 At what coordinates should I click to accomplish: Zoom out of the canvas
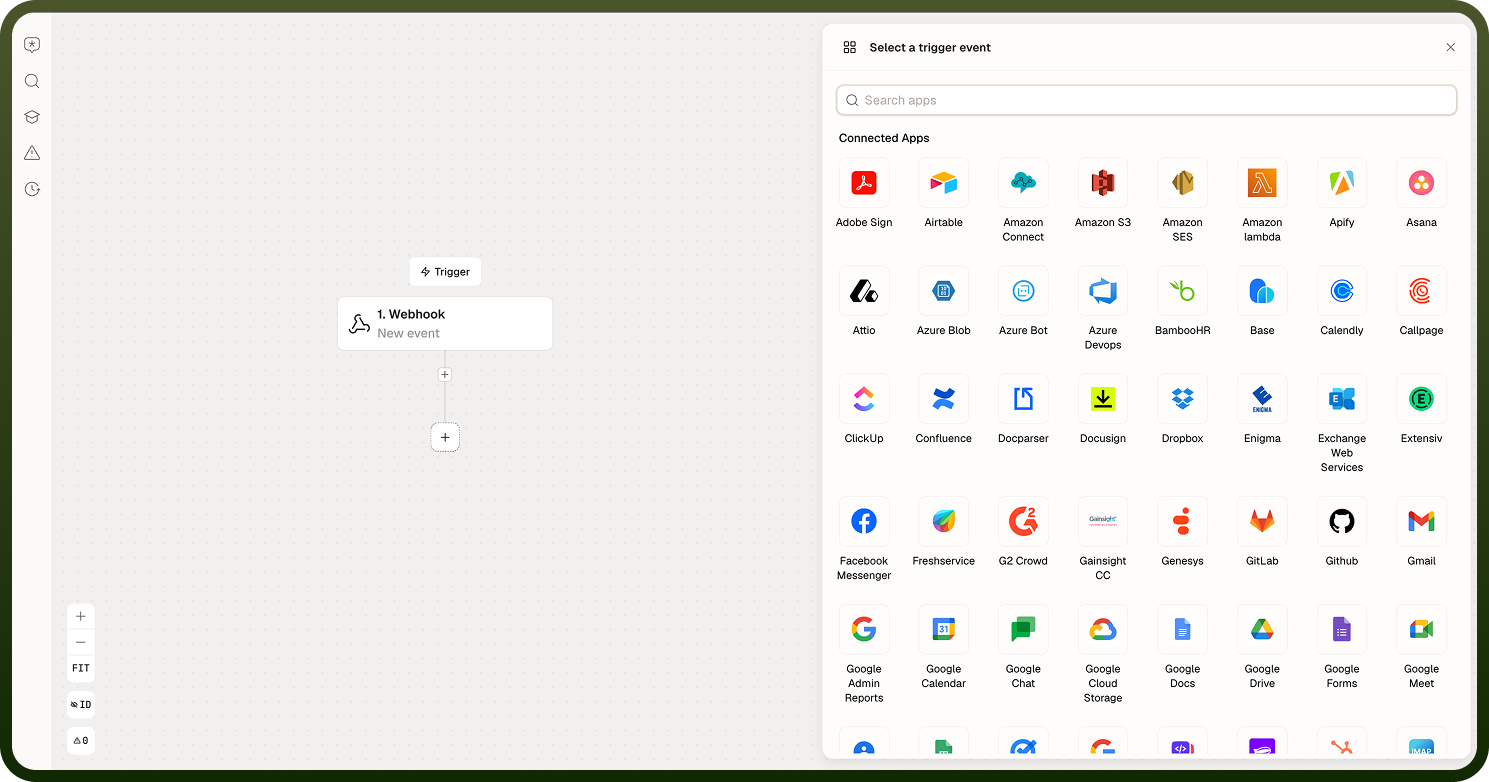(x=81, y=642)
